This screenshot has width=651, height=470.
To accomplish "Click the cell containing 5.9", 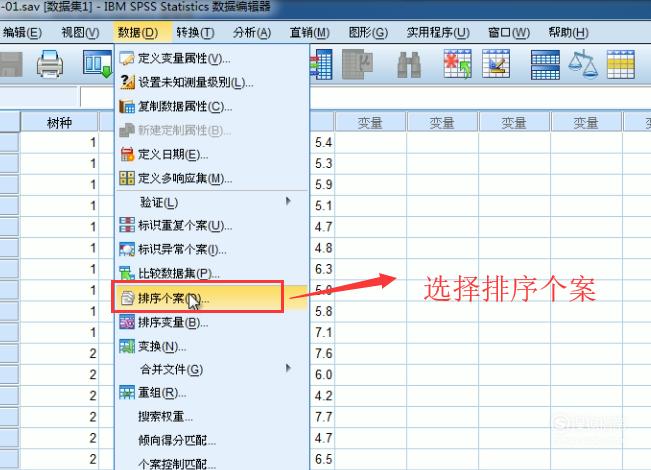I will pyautogui.click(x=322, y=184).
